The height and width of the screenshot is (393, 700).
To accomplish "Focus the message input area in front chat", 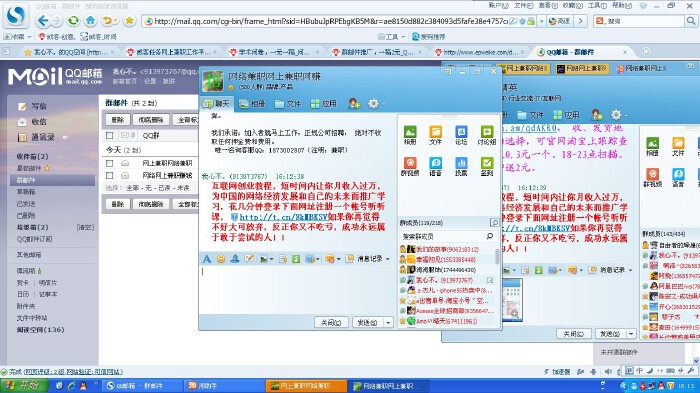I will point(296,289).
